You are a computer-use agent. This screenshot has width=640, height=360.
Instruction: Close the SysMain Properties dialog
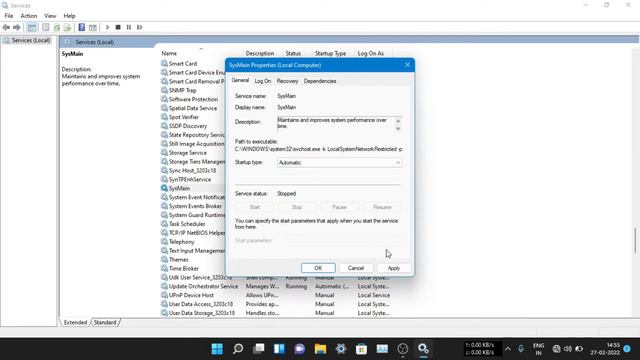pyautogui.click(x=407, y=65)
